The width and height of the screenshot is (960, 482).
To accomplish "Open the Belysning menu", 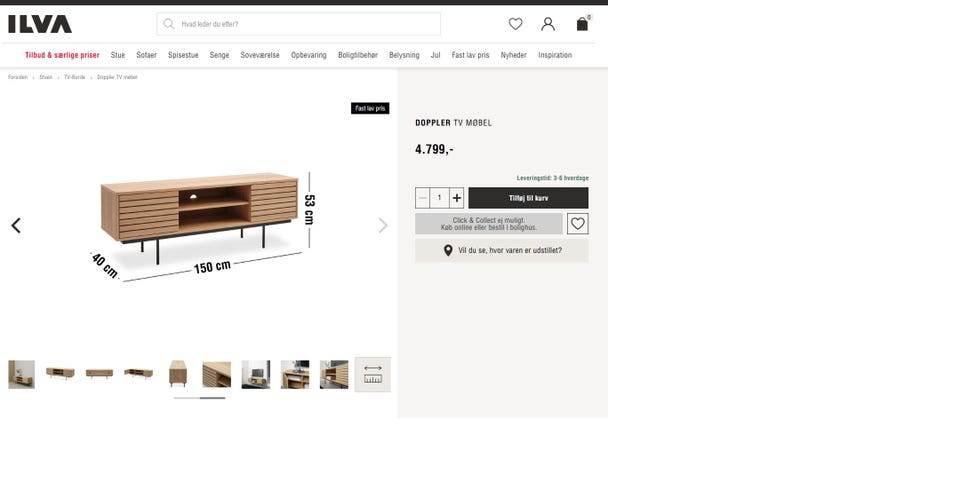I will 404,55.
